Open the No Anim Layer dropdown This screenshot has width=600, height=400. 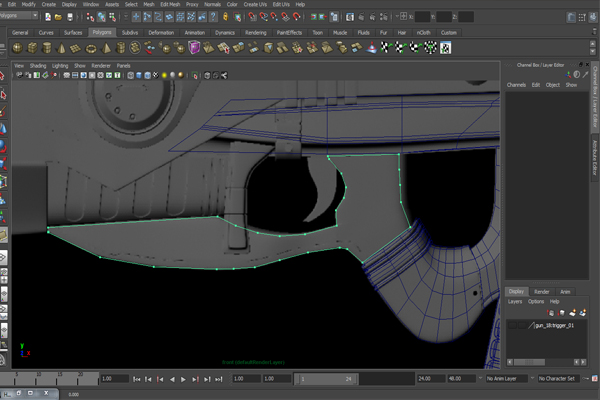(x=507, y=379)
